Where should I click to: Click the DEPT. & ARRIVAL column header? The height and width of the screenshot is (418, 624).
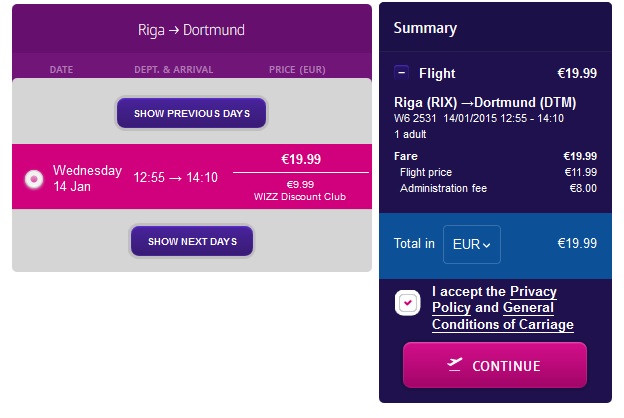[174, 70]
